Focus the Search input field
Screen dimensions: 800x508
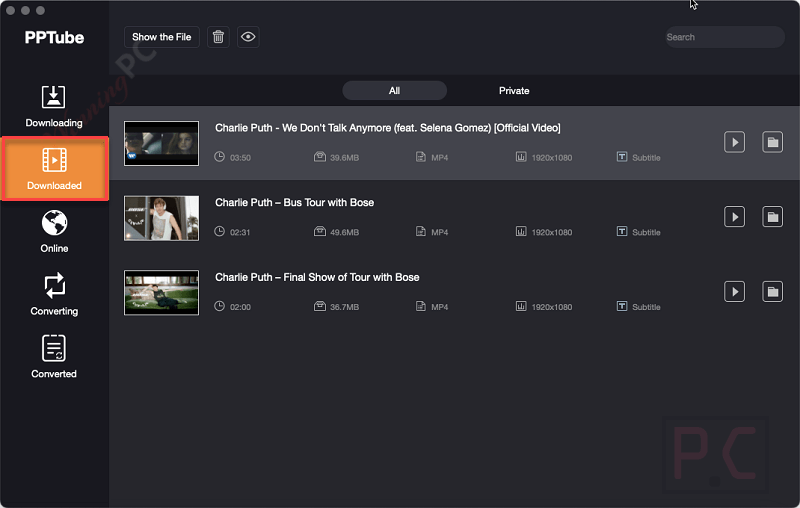tap(724, 37)
